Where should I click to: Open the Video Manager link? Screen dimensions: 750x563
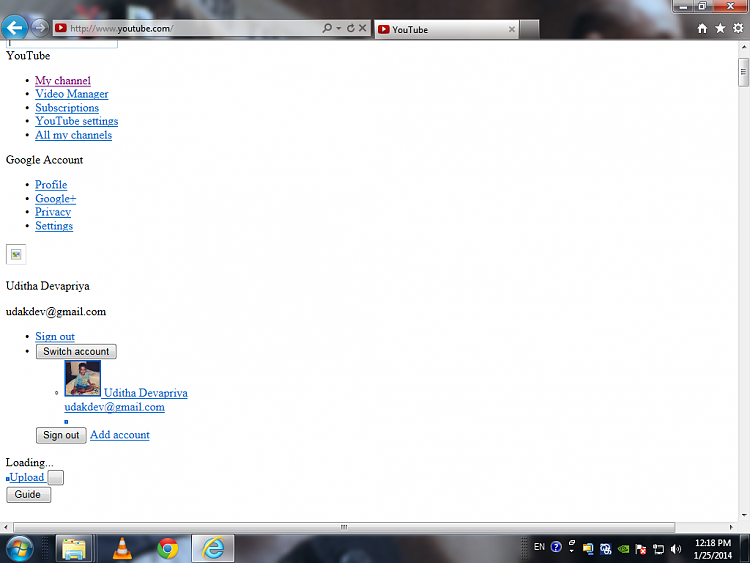coord(72,94)
